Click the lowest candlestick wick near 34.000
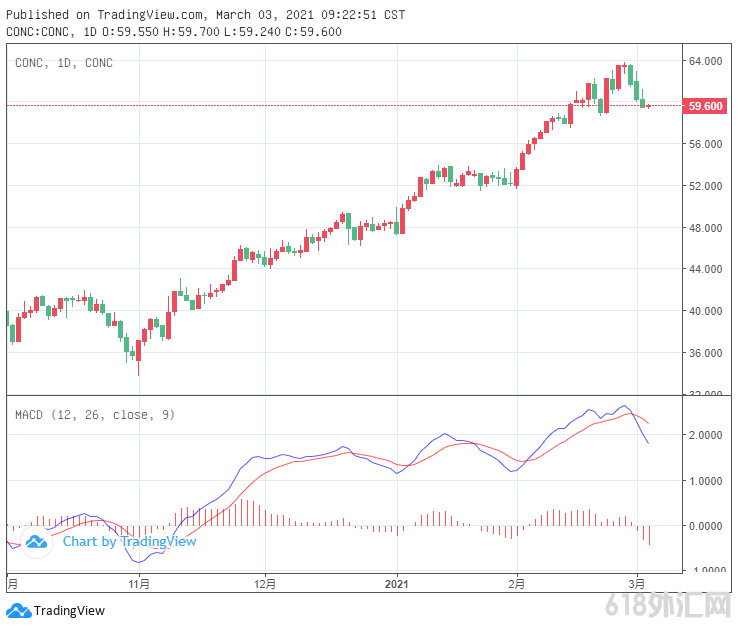The image size is (738, 629). coord(138,370)
